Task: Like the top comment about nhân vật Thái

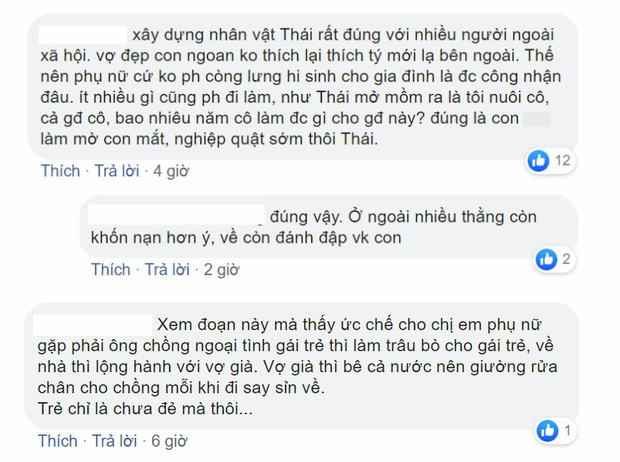Action: [x=60, y=171]
